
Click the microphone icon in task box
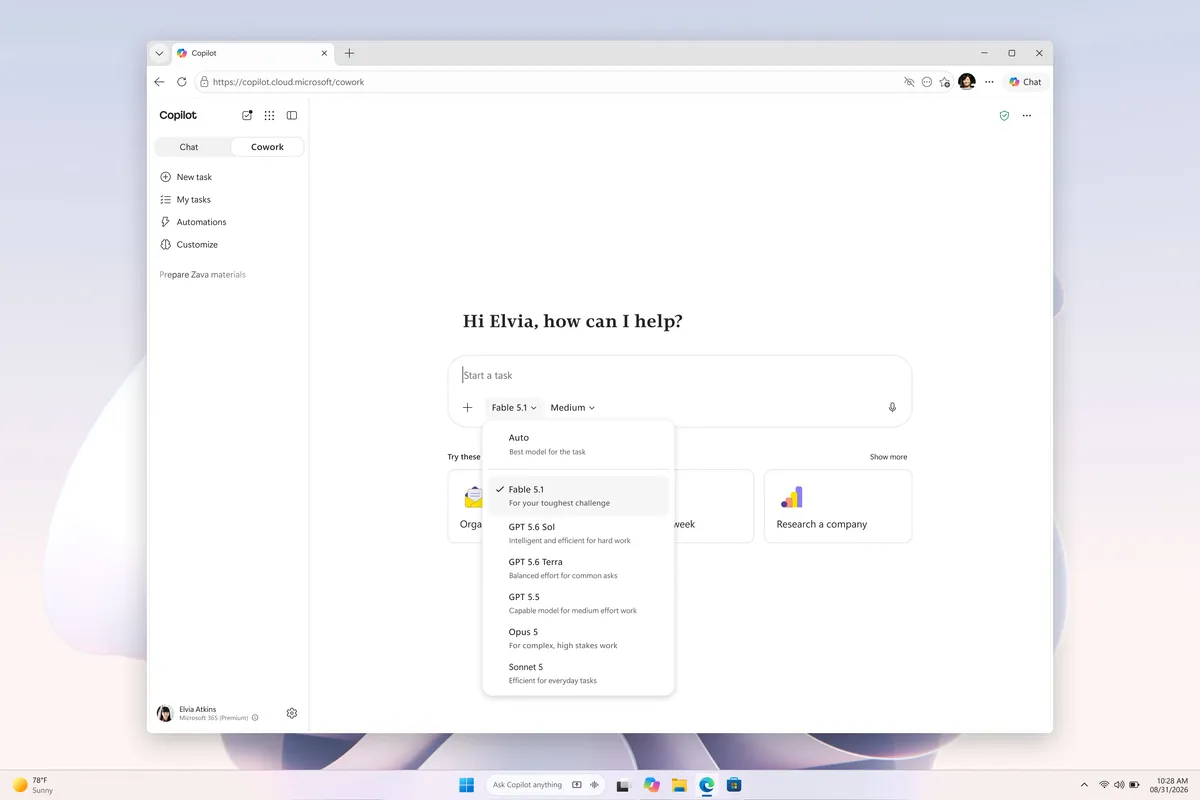(892, 407)
